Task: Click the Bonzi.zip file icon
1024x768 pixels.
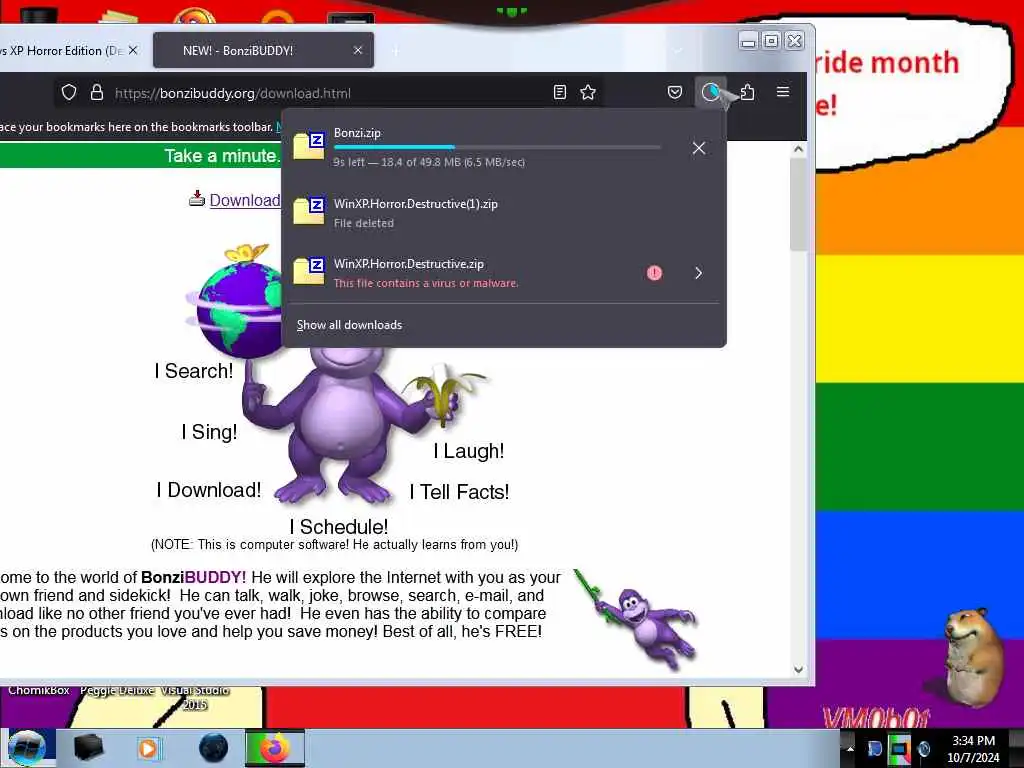Action: click(x=309, y=146)
